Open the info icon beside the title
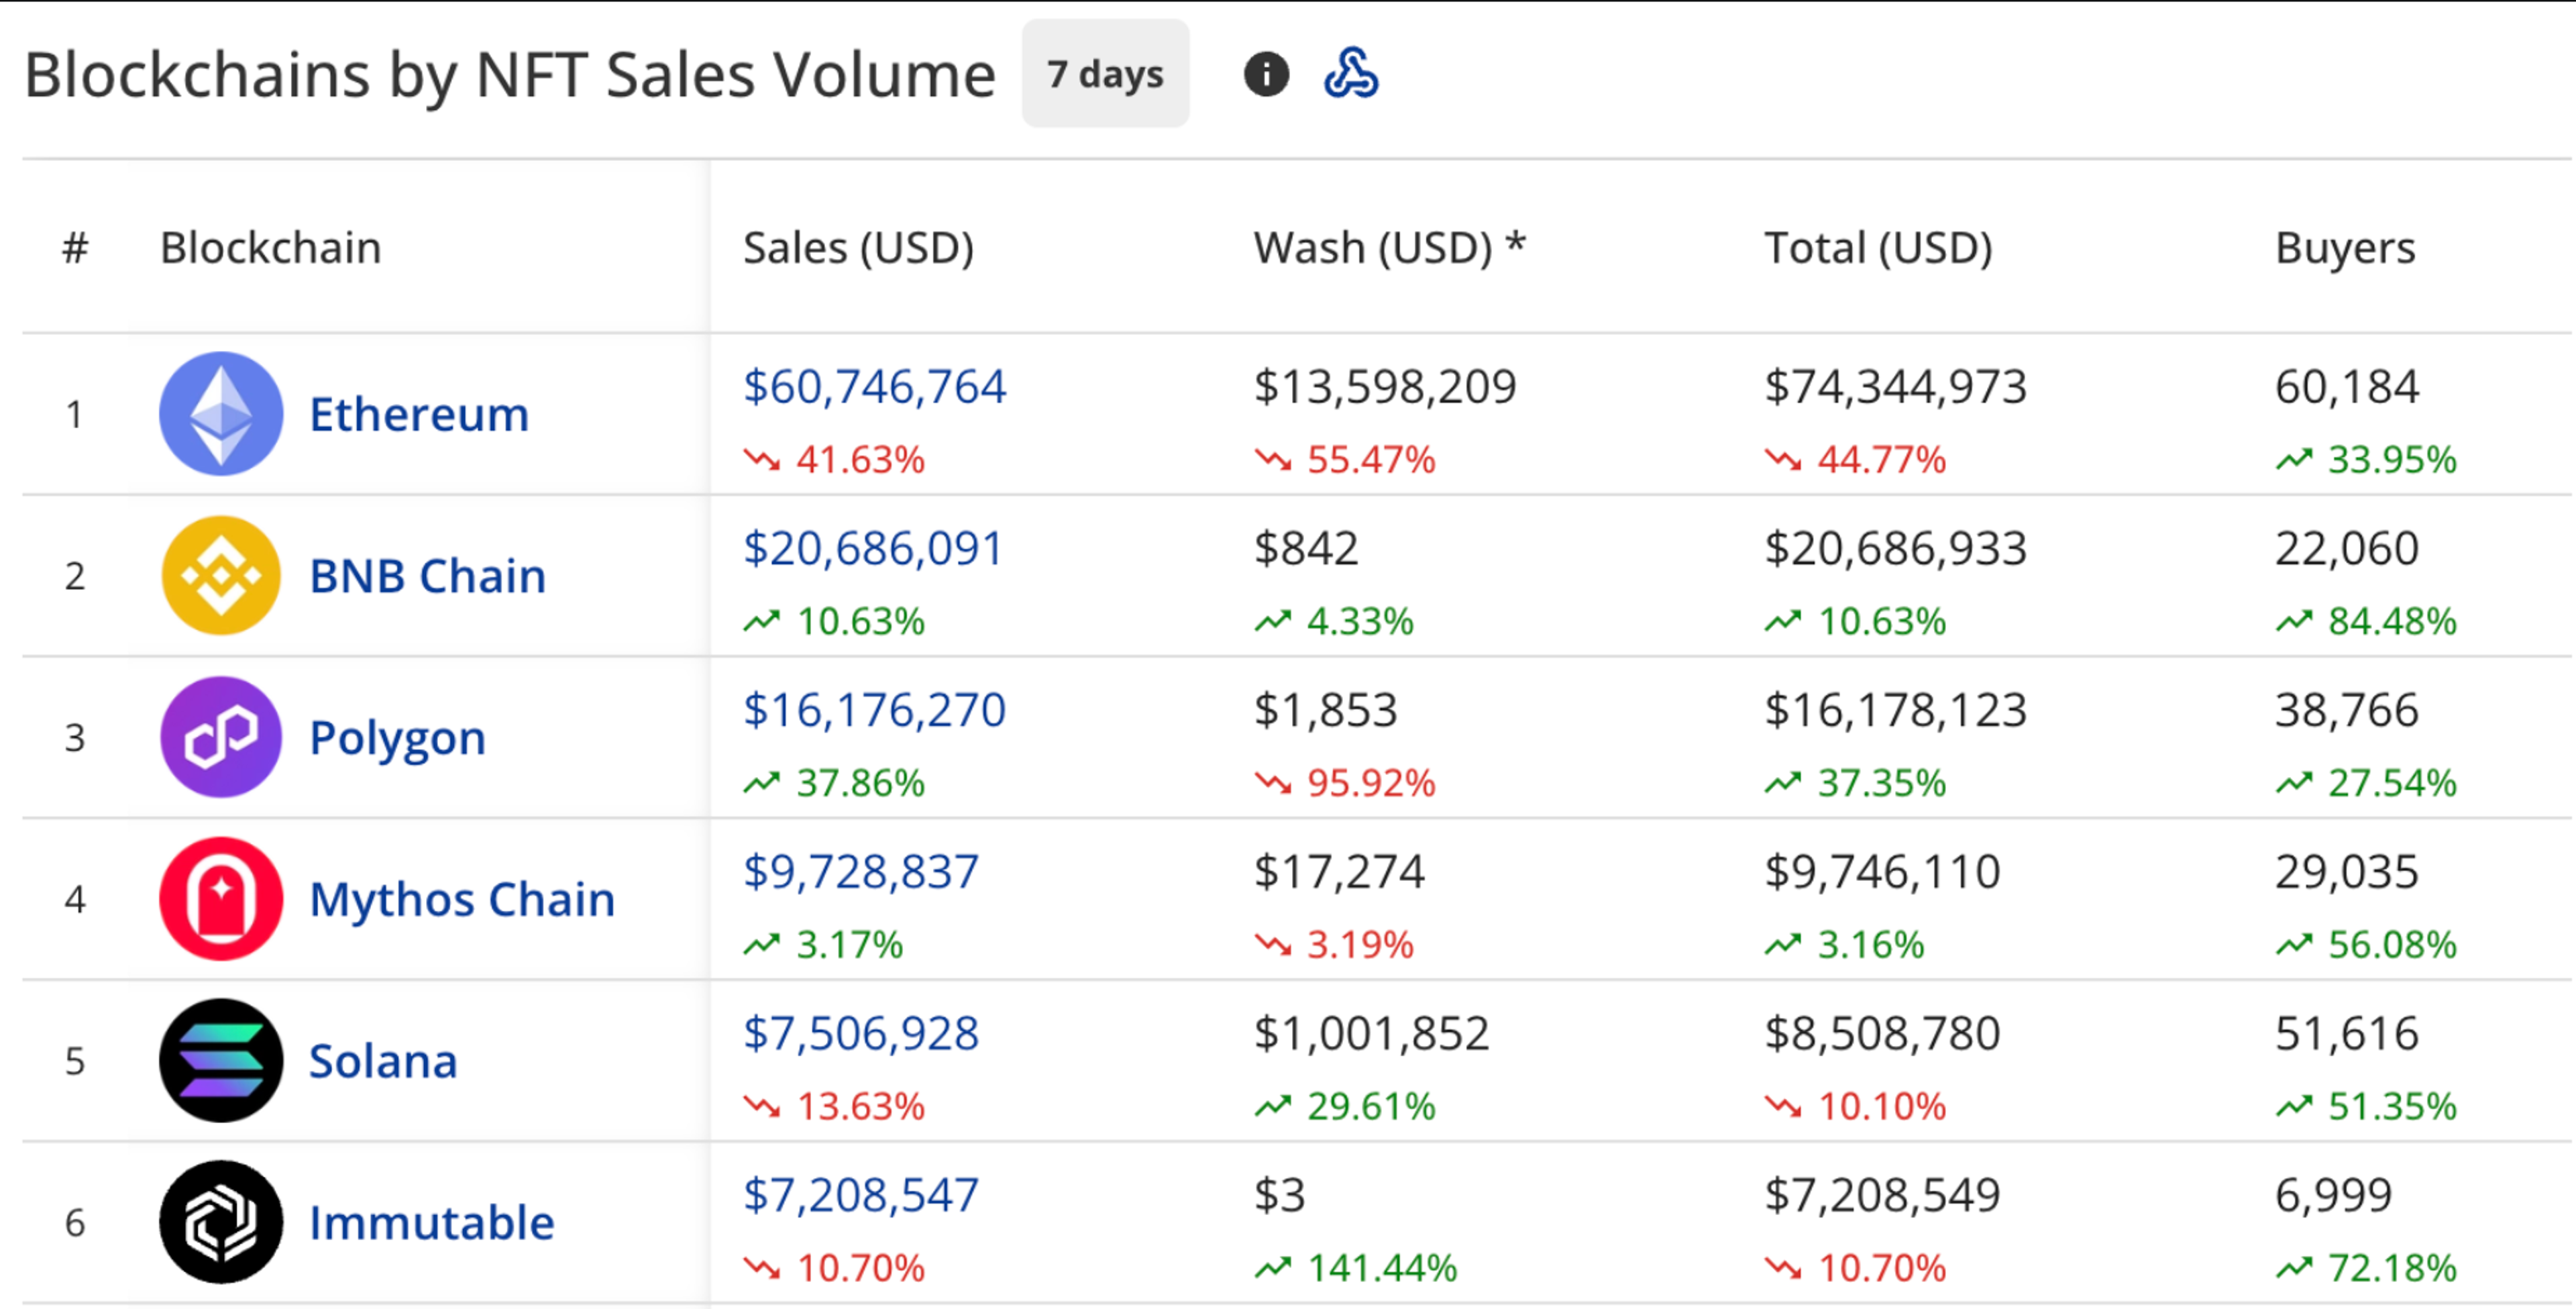This screenshot has width=2576, height=1309. pyautogui.click(x=1266, y=74)
